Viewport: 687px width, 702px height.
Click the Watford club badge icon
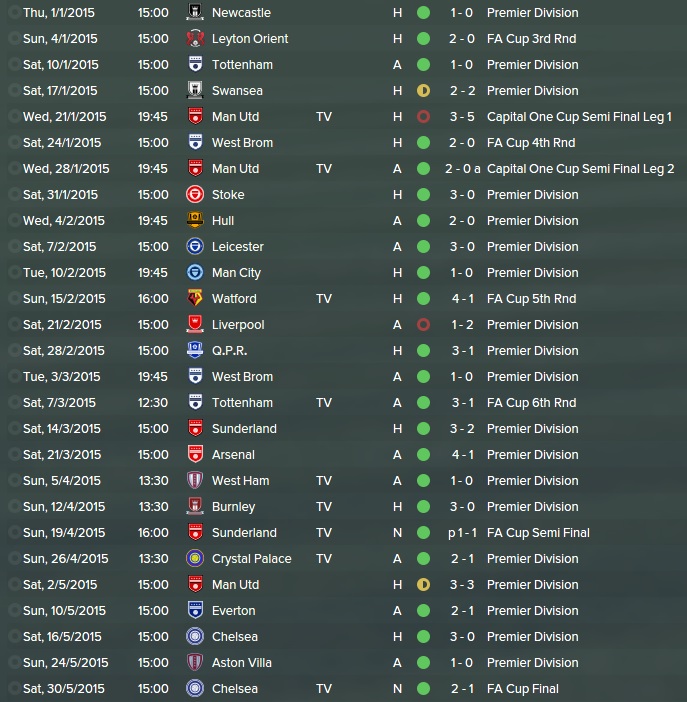tap(195, 298)
